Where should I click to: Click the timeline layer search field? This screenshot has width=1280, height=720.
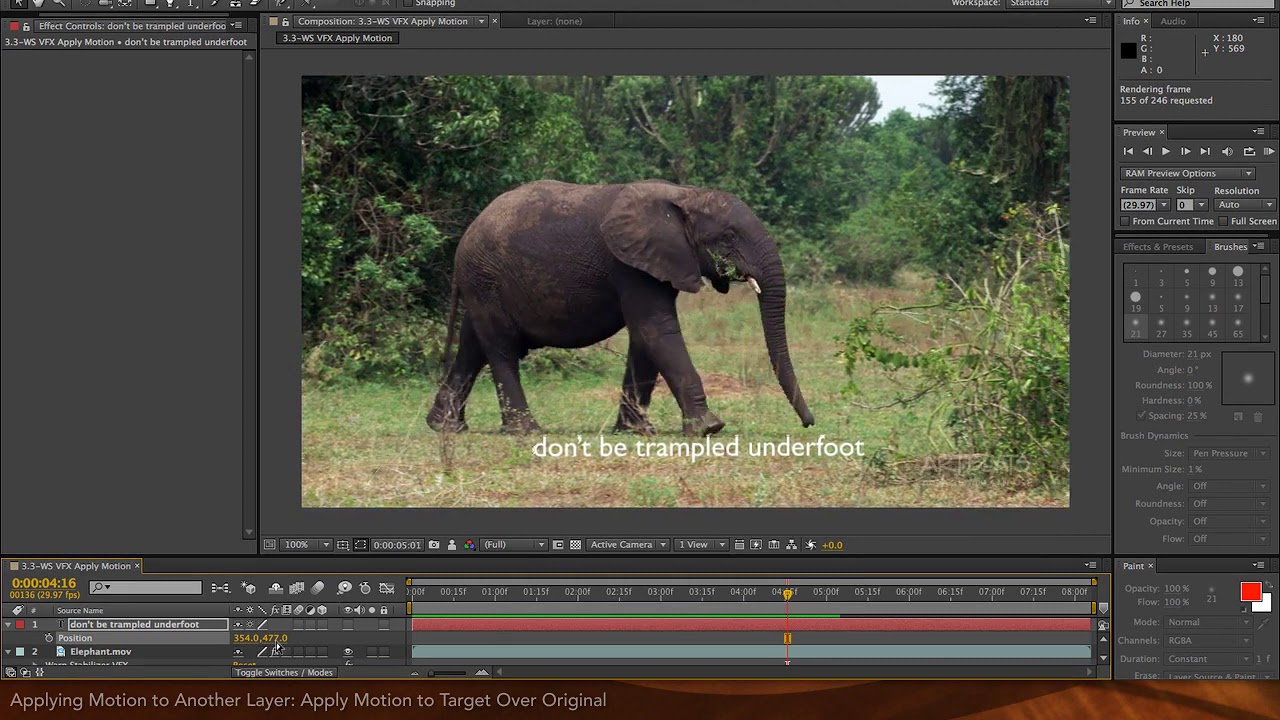click(146, 588)
